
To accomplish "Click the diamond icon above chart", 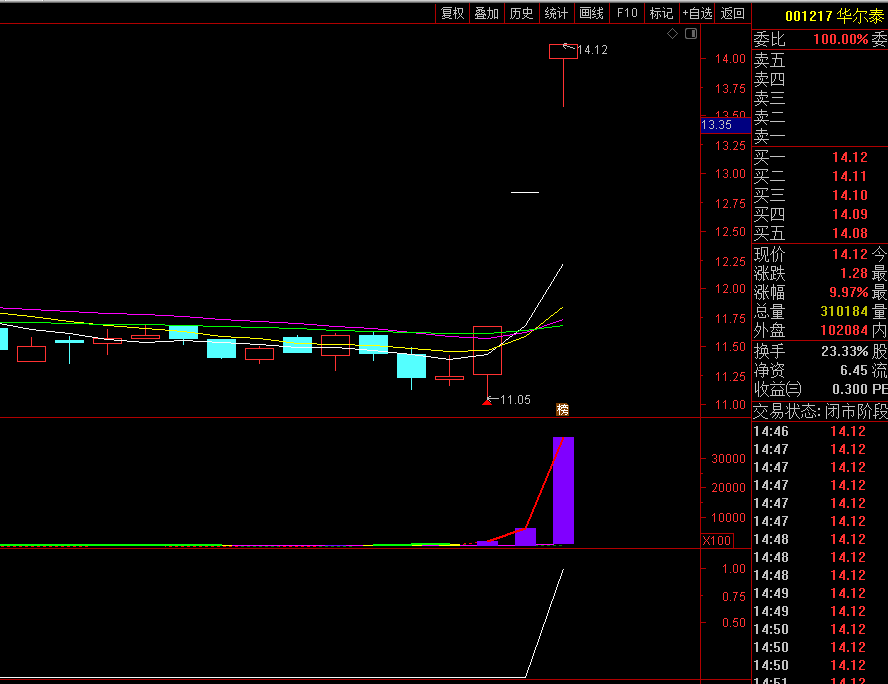I will click(672, 33).
